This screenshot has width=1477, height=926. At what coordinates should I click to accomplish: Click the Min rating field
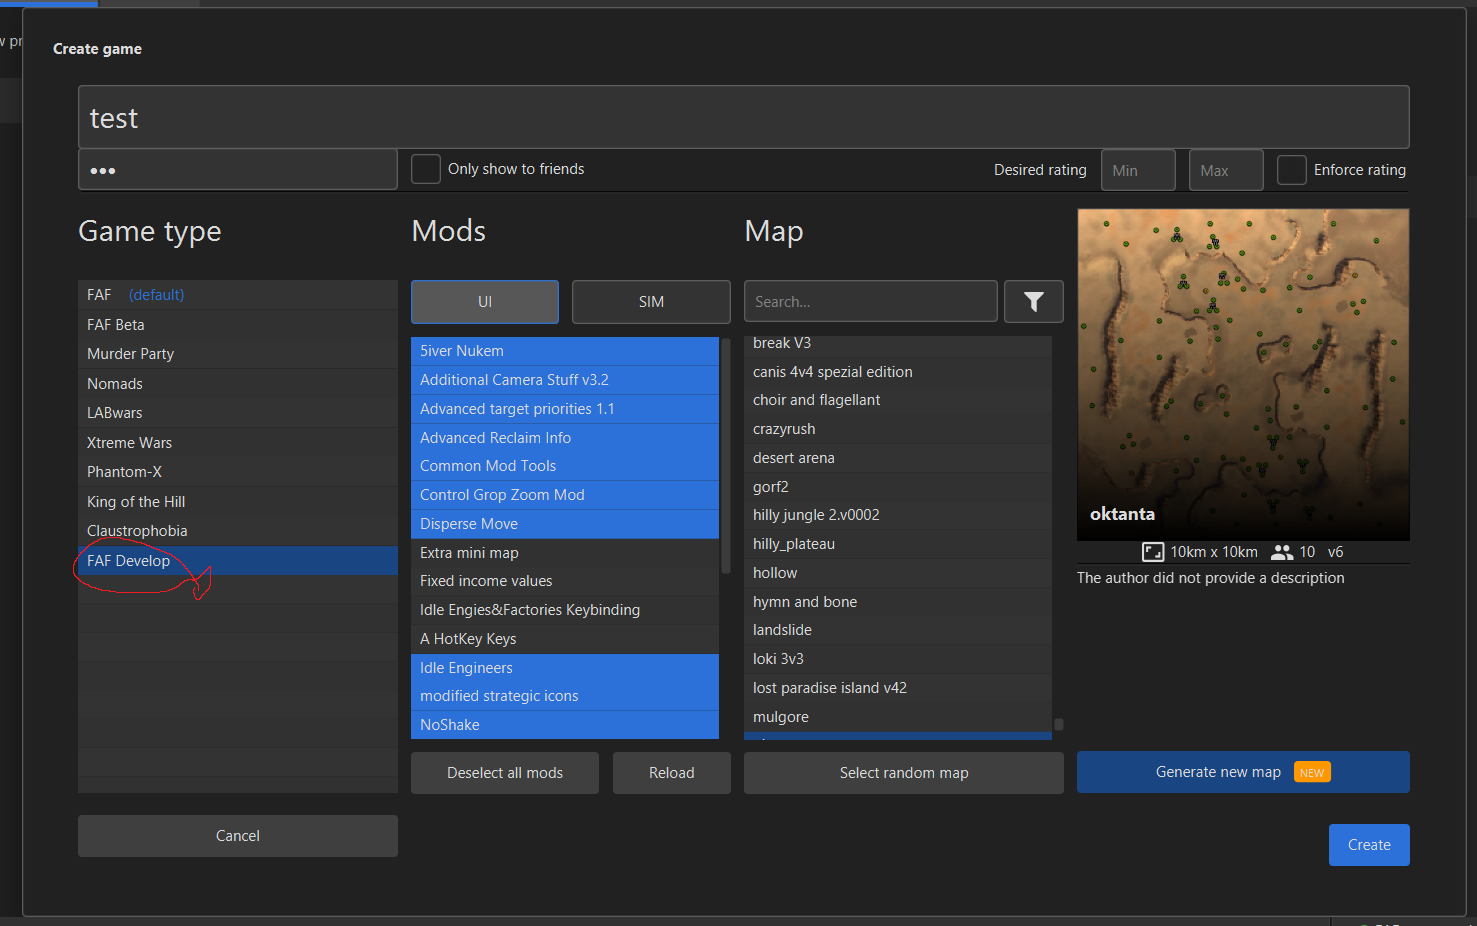(x=1138, y=170)
